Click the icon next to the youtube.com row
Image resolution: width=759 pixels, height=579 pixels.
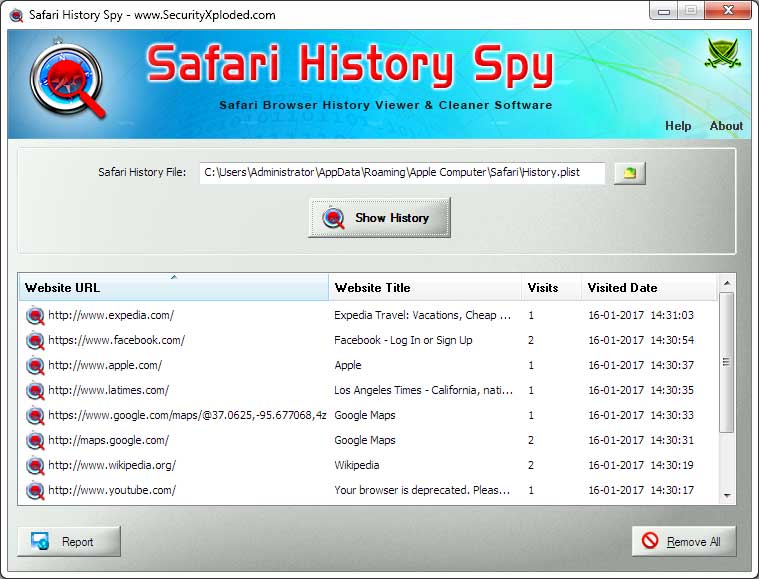pos(35,490)
